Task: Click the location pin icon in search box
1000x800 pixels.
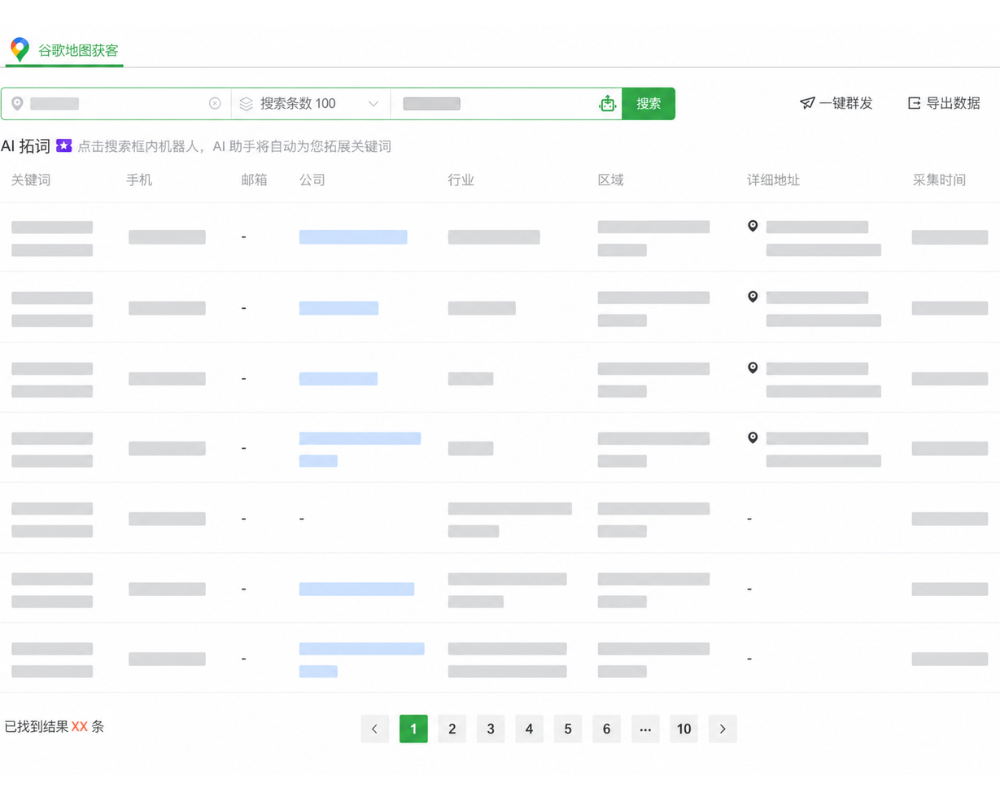Action: coord(17,103)
